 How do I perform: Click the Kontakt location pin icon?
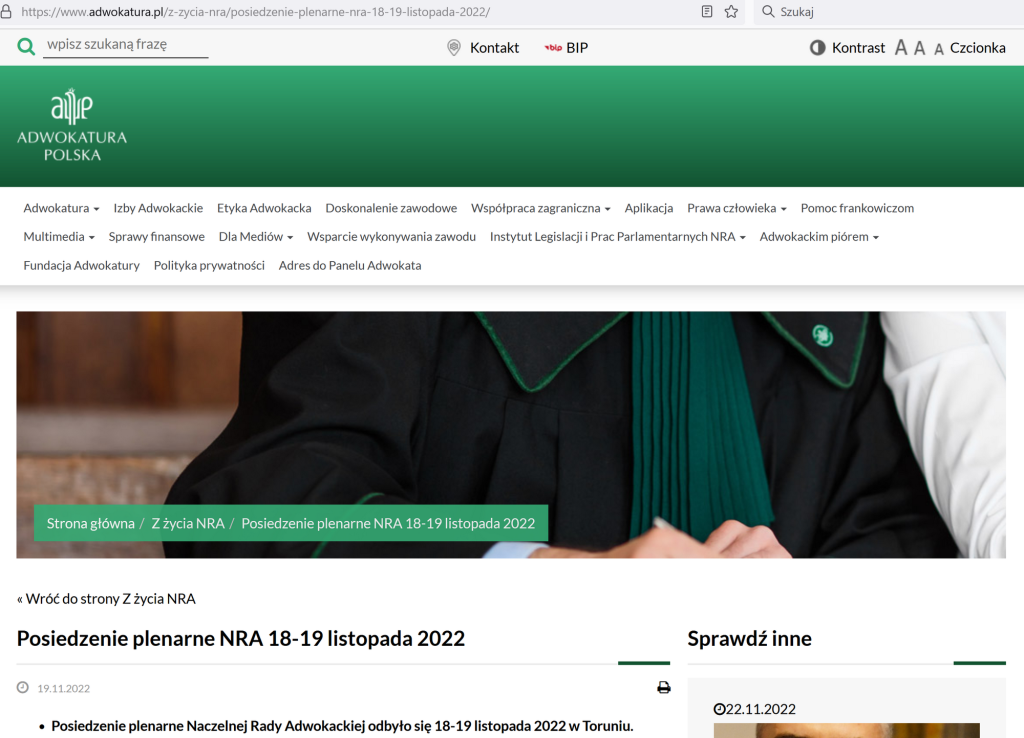pos(454,47)
